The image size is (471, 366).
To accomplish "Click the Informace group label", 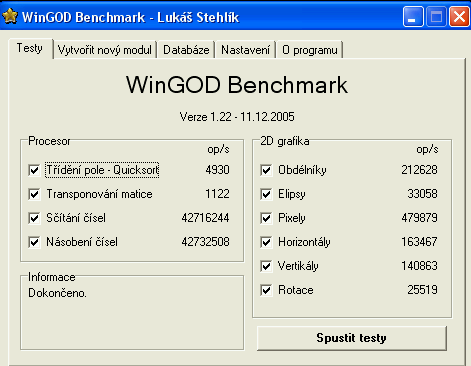I will click(52, 277).
